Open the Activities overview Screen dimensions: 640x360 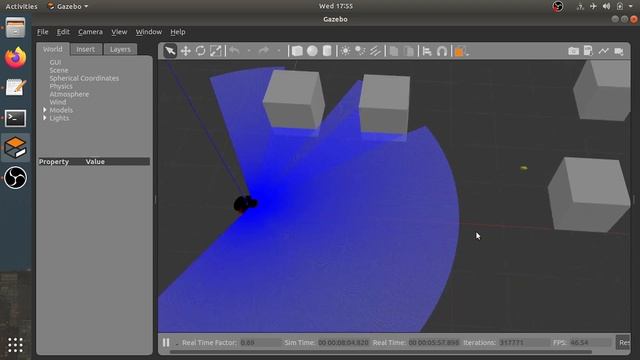(x=21, y=6)
